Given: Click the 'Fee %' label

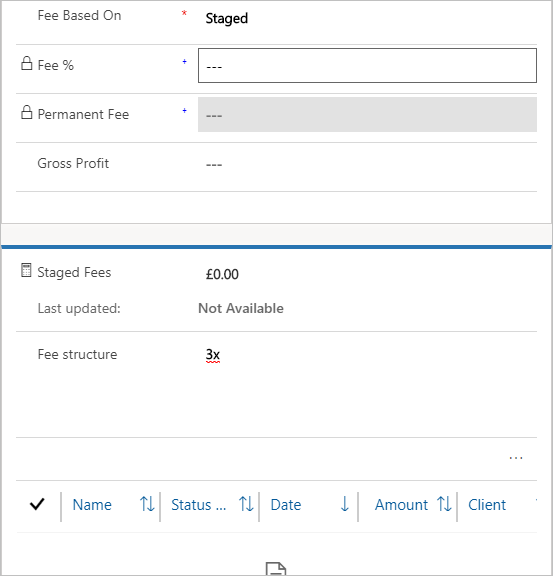Looking at the screenshot, I should point(55,65).
